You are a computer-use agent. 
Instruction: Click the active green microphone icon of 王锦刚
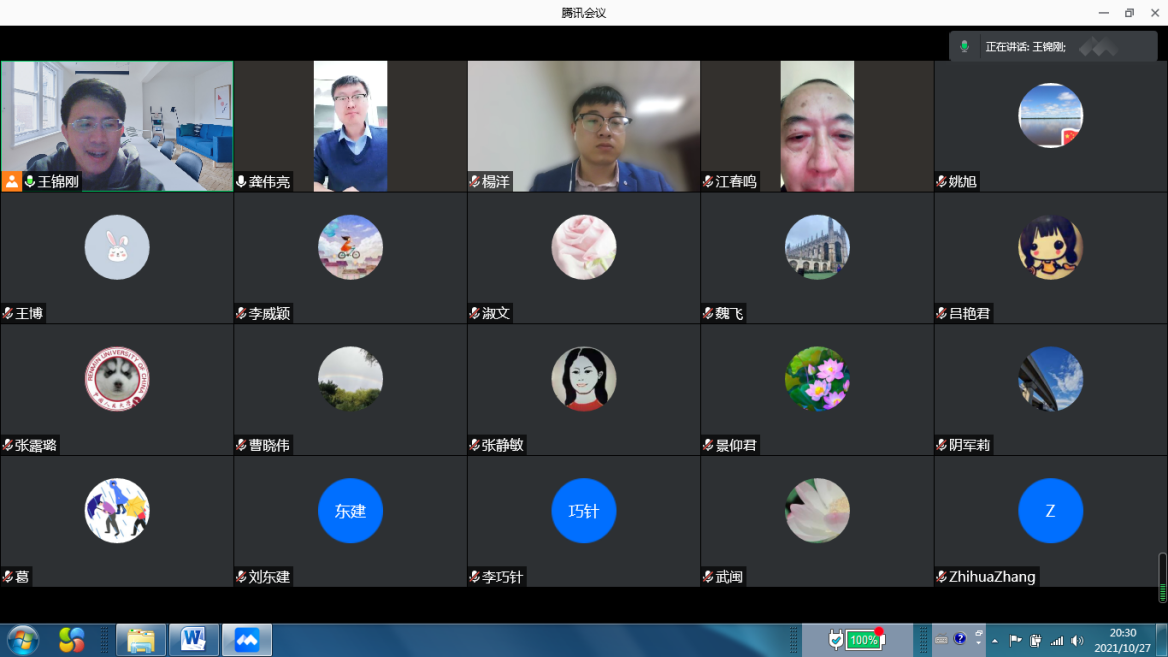coord(30,181)
